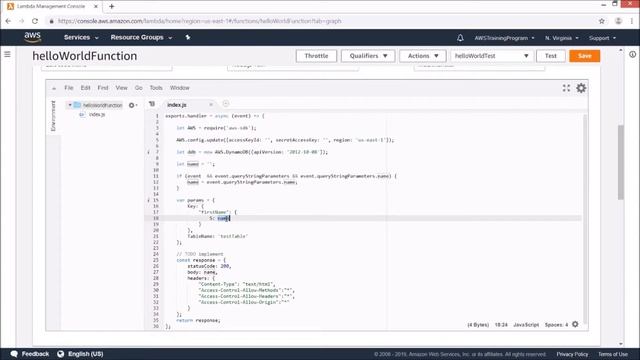The image size is (640, 360).
Task: Click the cursor position 18:24 in status bar
Action: pyautogui.click(x=501, y=325)
